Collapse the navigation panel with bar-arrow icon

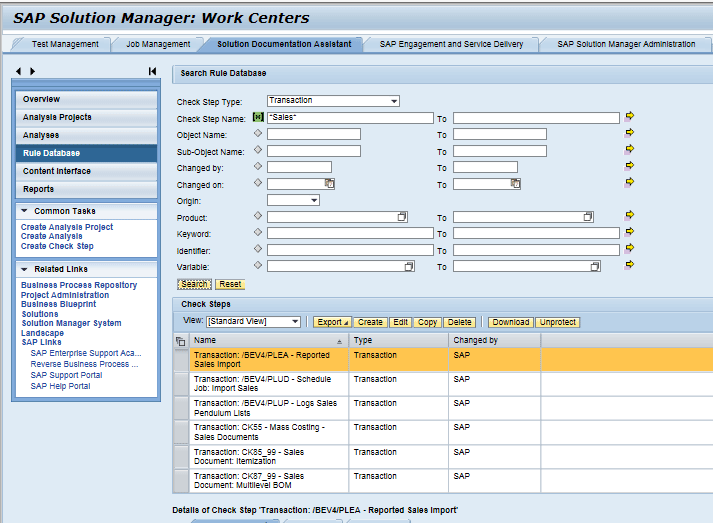152,71
